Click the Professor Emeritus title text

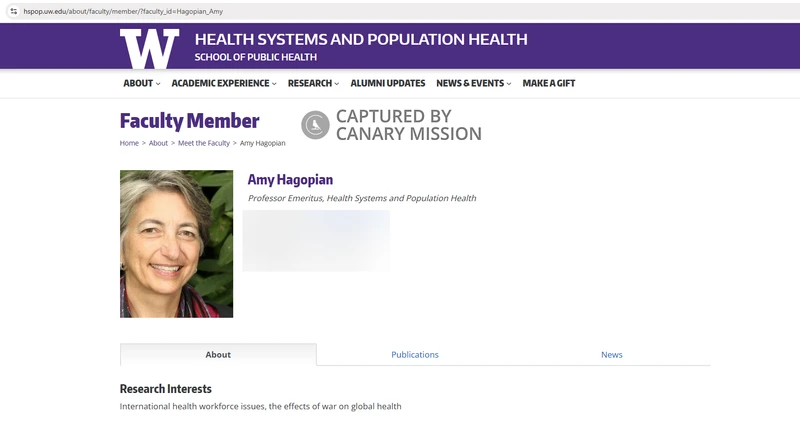click(x=362, y=198)
